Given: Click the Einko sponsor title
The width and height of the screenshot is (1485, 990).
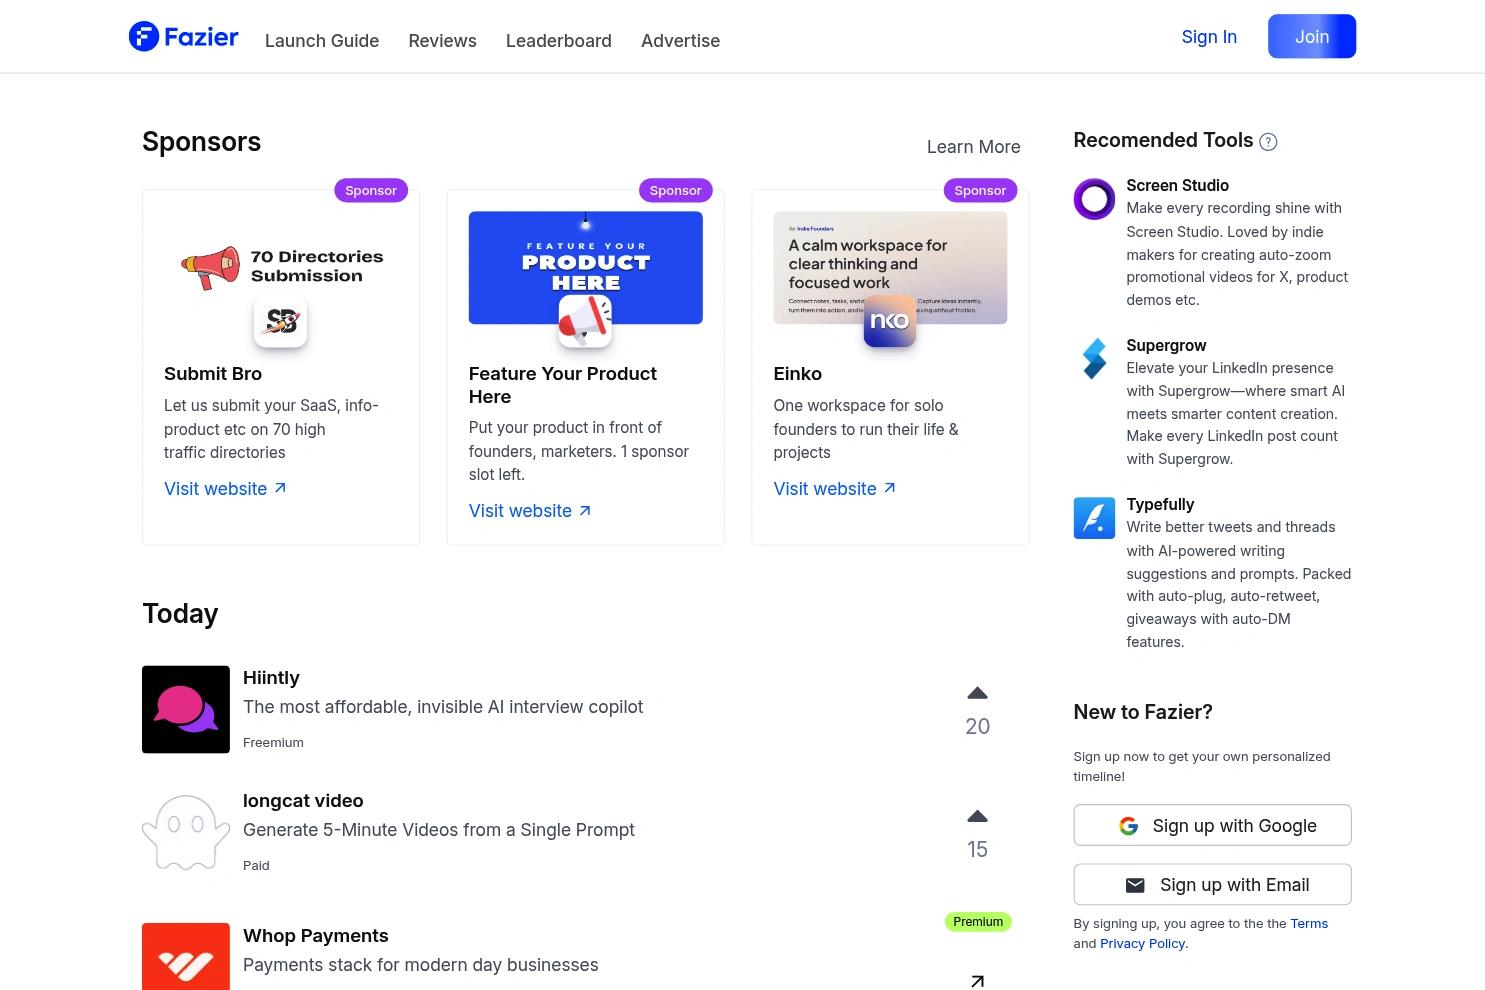Looking at the screenshot, I should click(x=797, y=374).
